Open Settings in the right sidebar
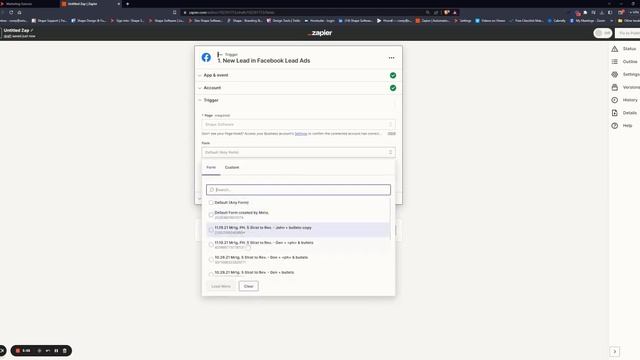Viewport: 640px width, 360px height. 624,74
